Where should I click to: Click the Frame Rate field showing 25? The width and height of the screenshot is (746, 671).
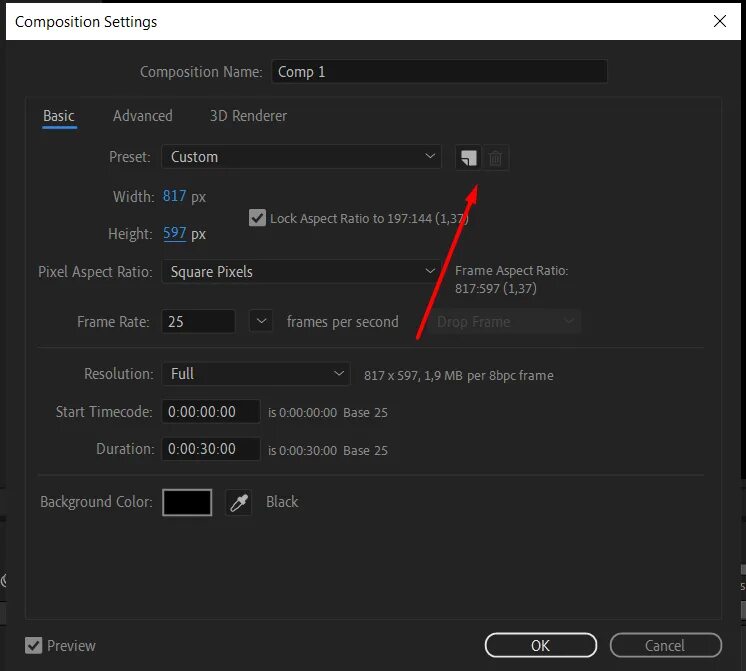[x=198, y=321]
